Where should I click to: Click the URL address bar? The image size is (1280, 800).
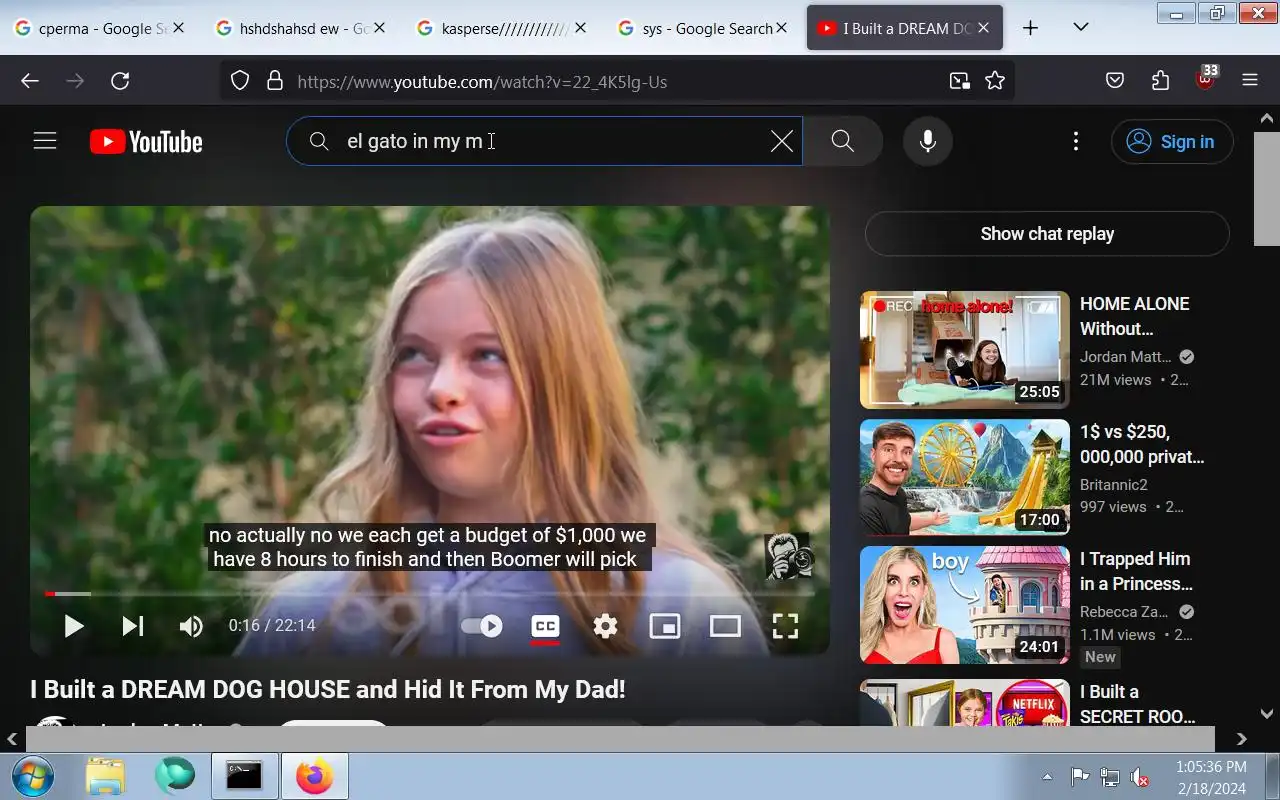[617, 81]
